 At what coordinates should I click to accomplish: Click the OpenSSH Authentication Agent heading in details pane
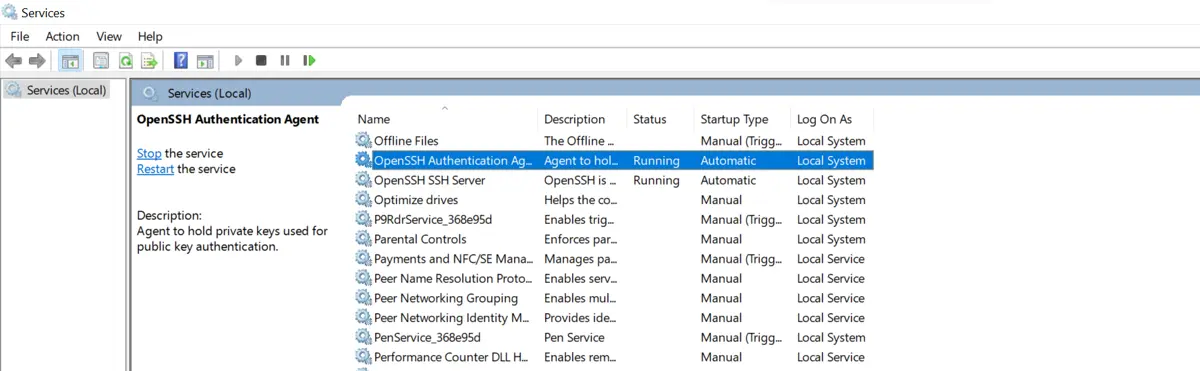click(228, 119)
